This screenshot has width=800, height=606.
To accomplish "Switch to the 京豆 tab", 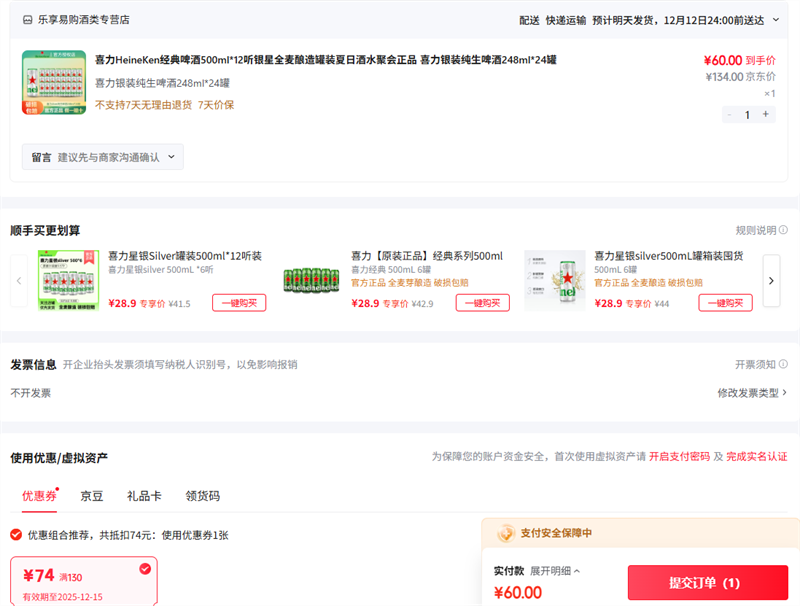I will coord(92,495).
